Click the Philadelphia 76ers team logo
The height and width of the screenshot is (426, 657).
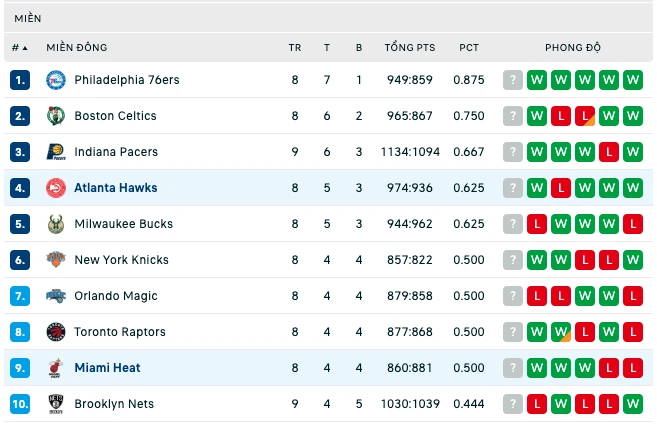coord(56,80)
